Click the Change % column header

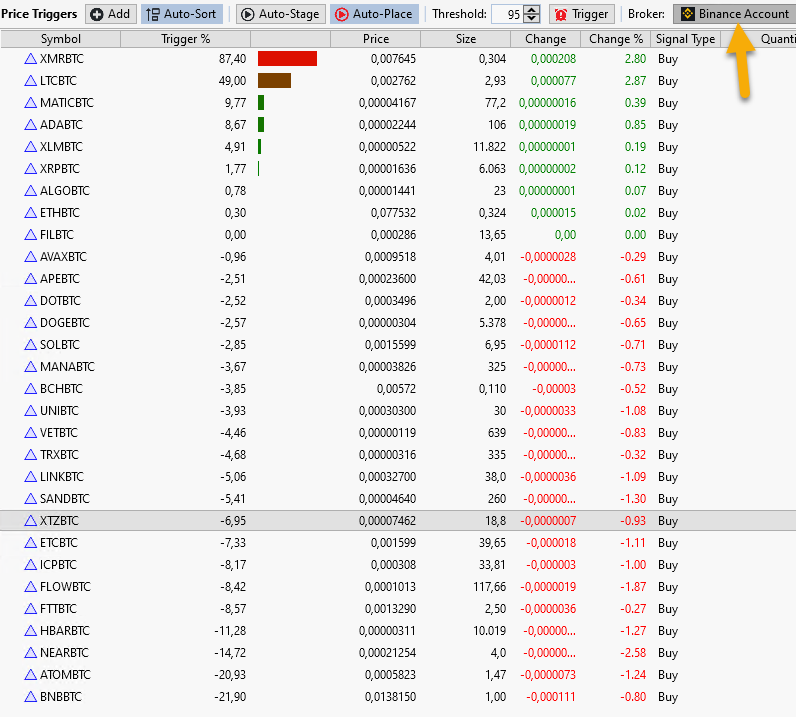[x=615, y=39]
